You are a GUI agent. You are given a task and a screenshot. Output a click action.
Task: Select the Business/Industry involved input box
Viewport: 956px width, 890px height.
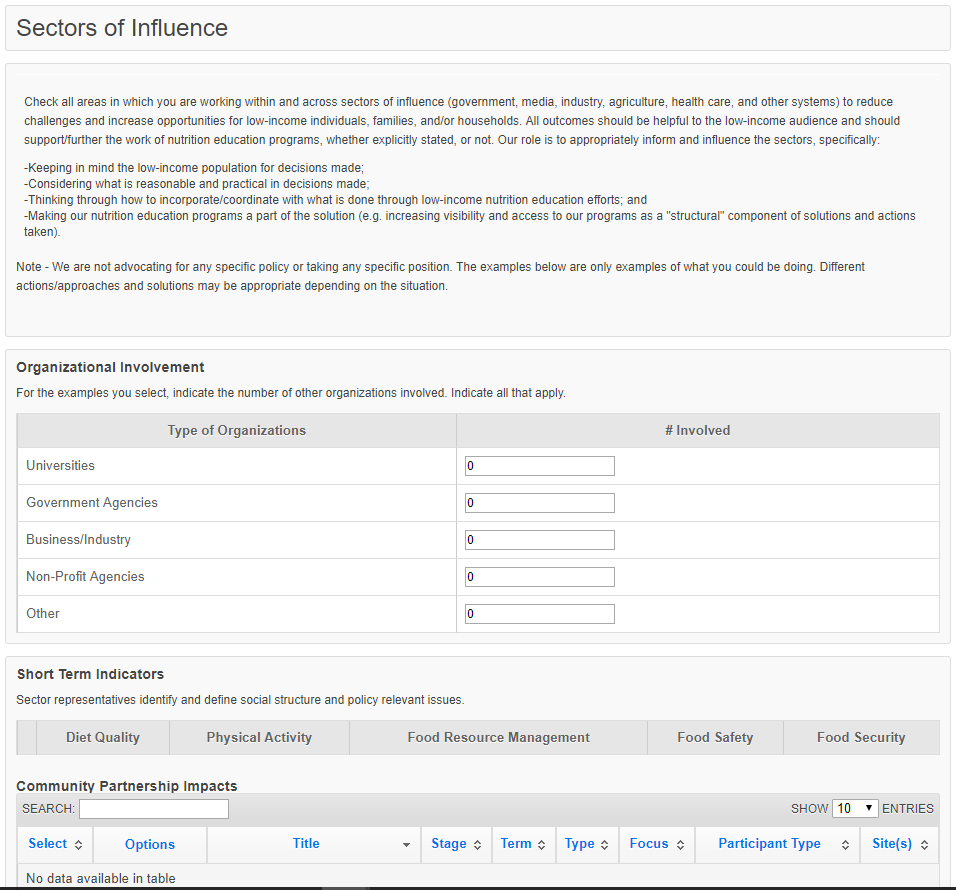pyautogui.click(x=539, y=540)
